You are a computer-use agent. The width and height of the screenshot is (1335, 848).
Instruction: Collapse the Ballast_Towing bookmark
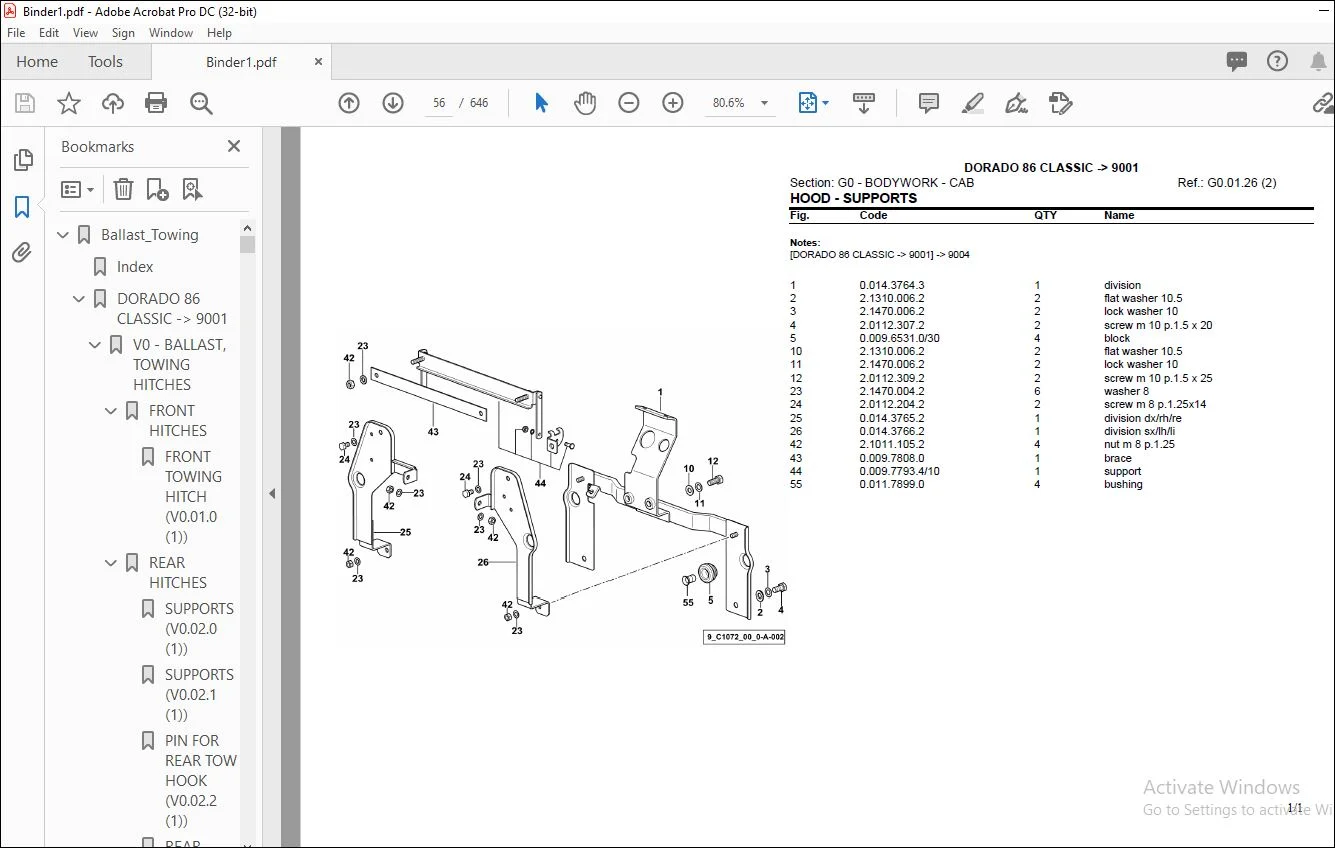click(64, 235)
